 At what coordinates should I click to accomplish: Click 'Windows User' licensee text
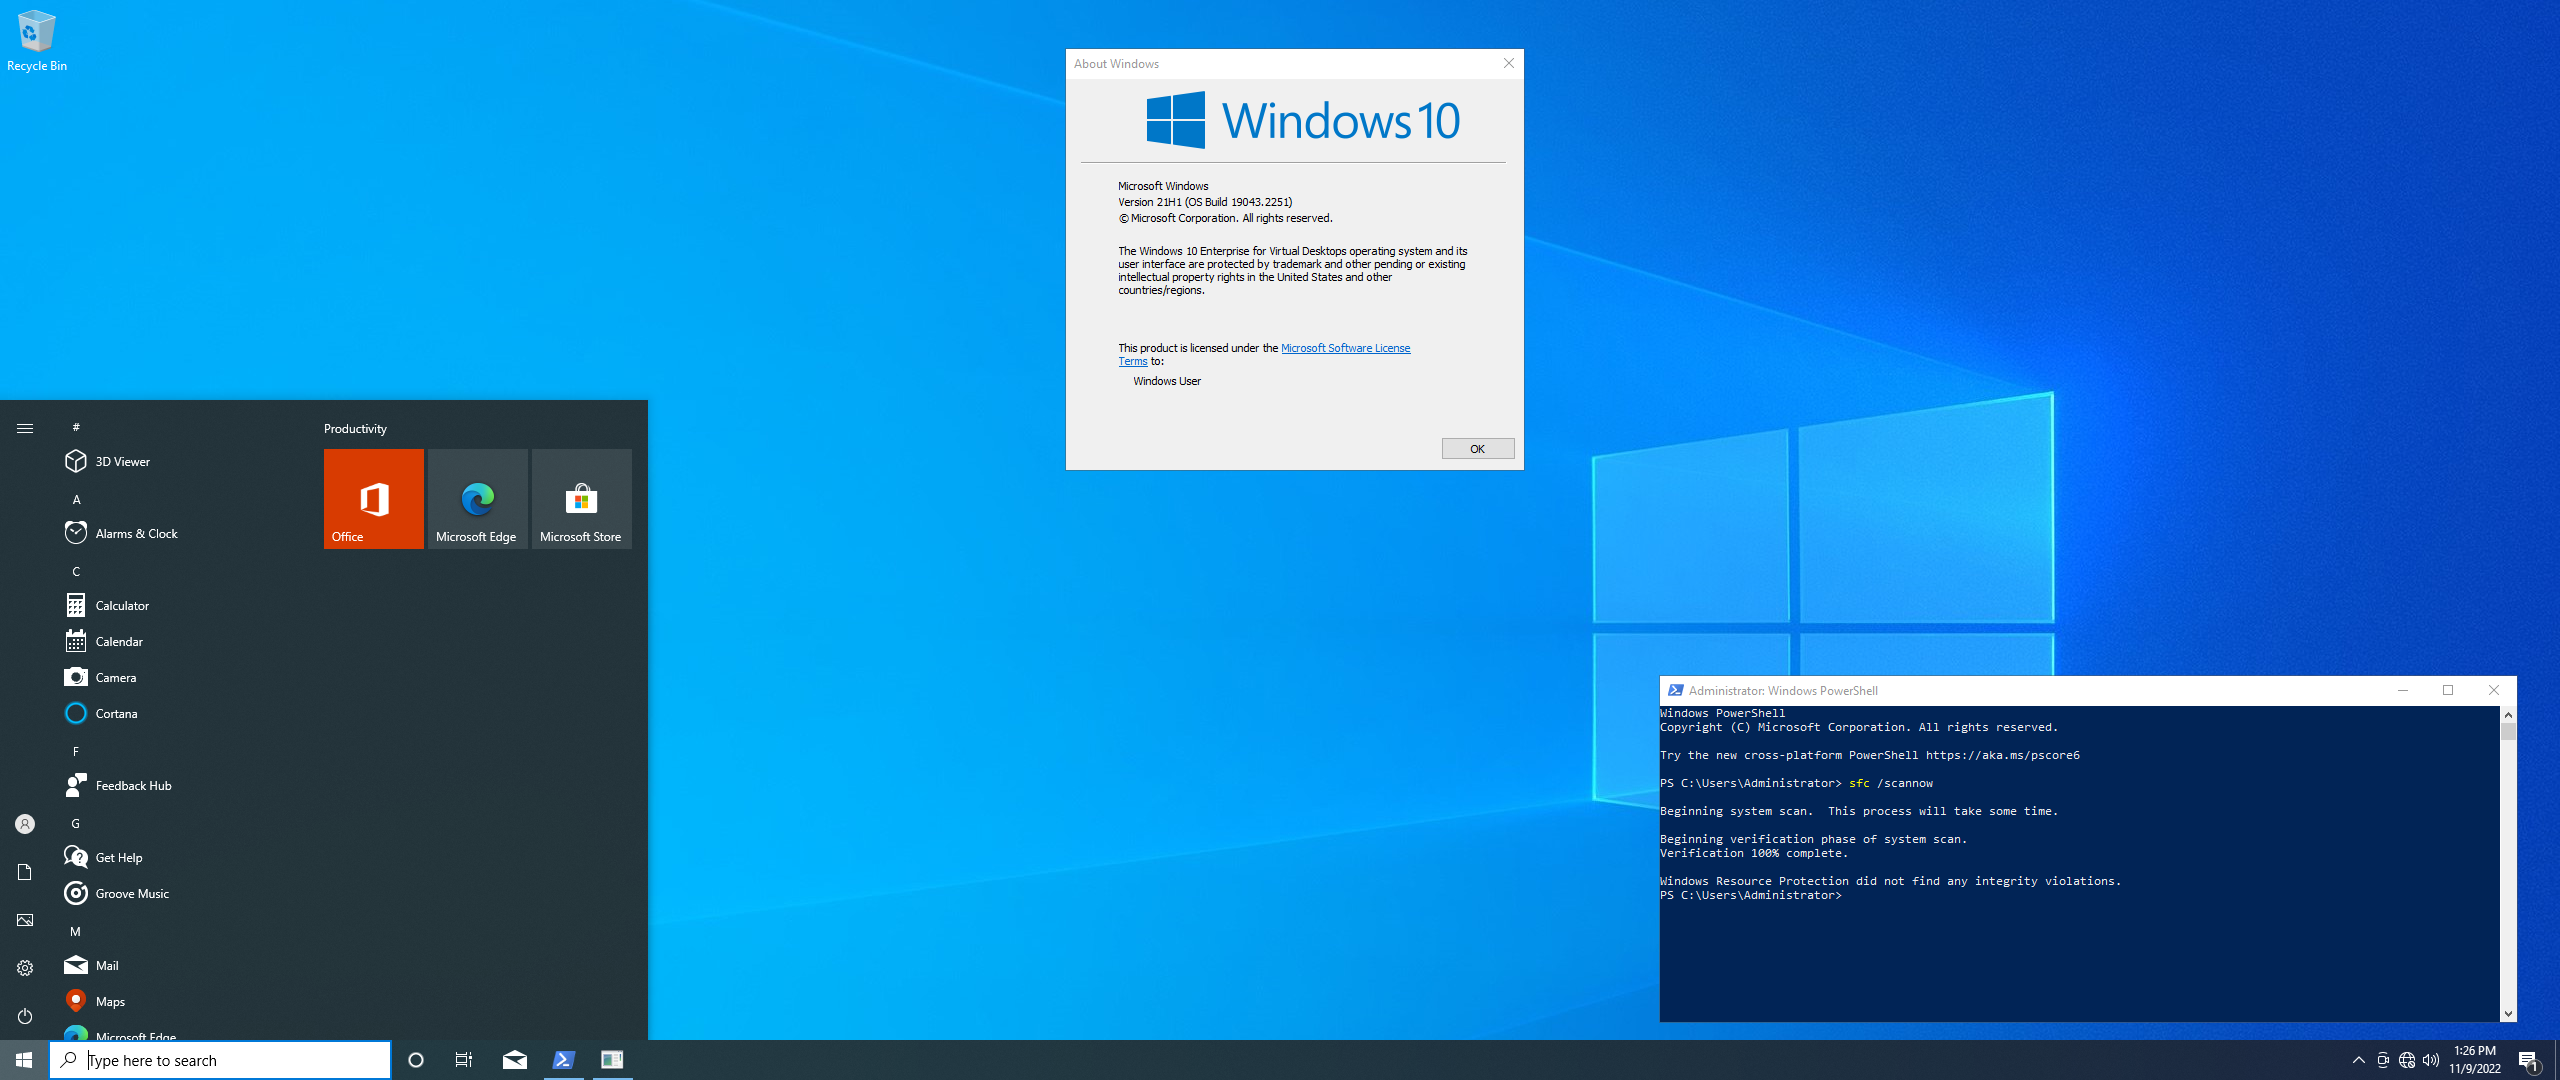click(1167, 381)
